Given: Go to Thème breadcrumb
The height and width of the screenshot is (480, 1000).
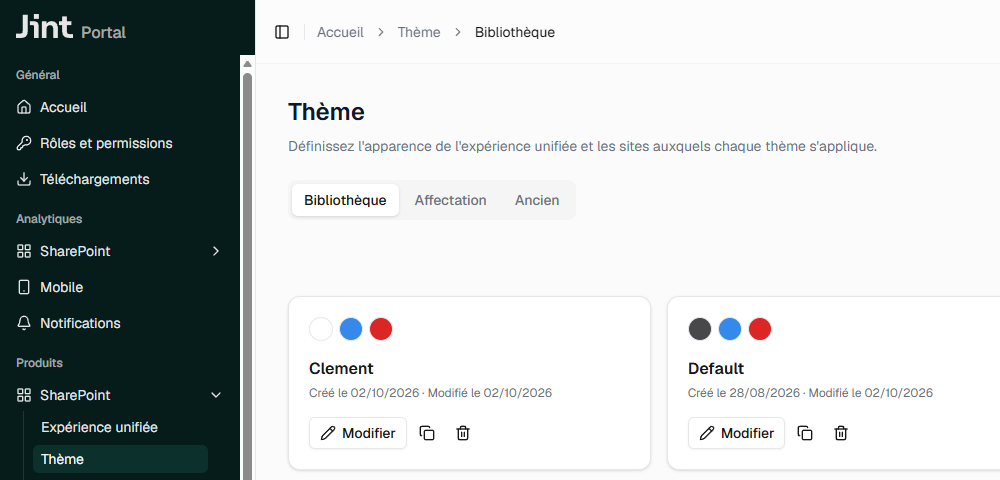Looking at the screenshot, I should (x=419, y=32).
